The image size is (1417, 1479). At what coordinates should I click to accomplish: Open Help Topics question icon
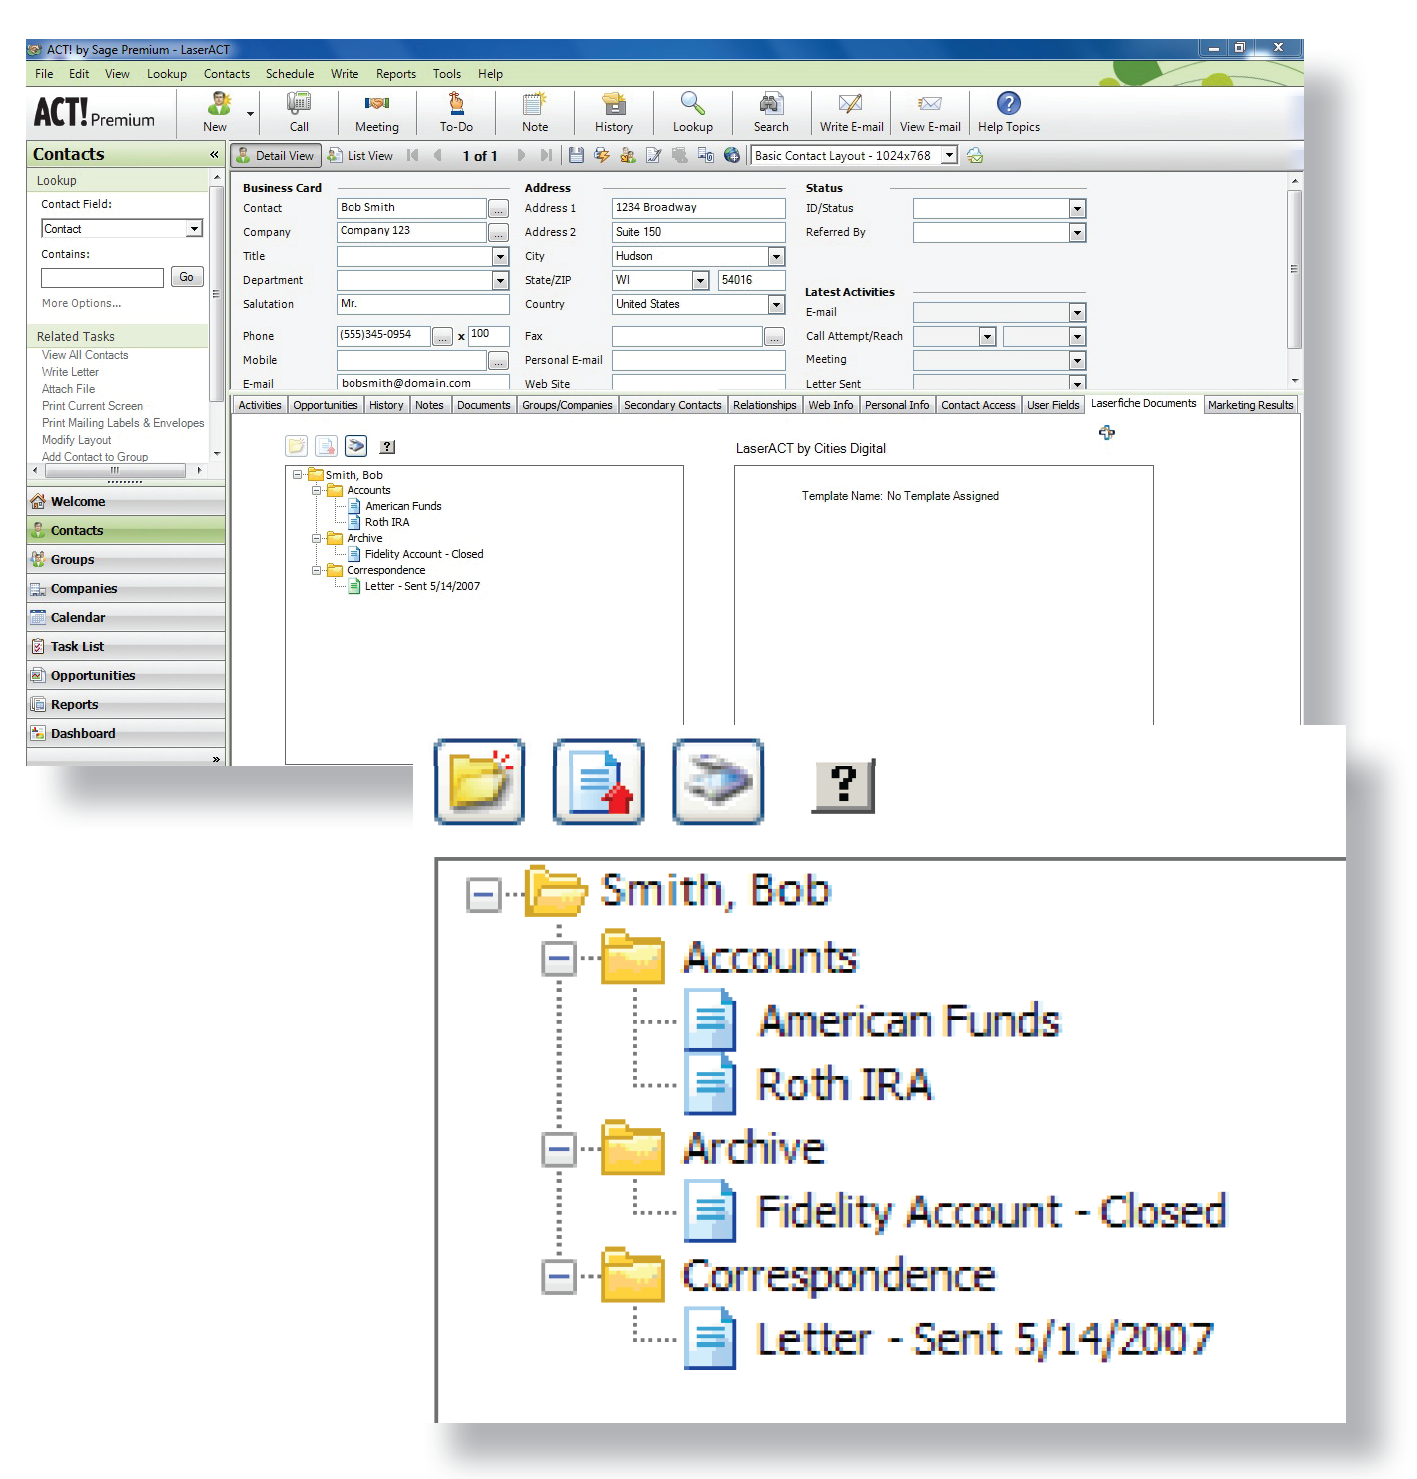coord(1009,104)
